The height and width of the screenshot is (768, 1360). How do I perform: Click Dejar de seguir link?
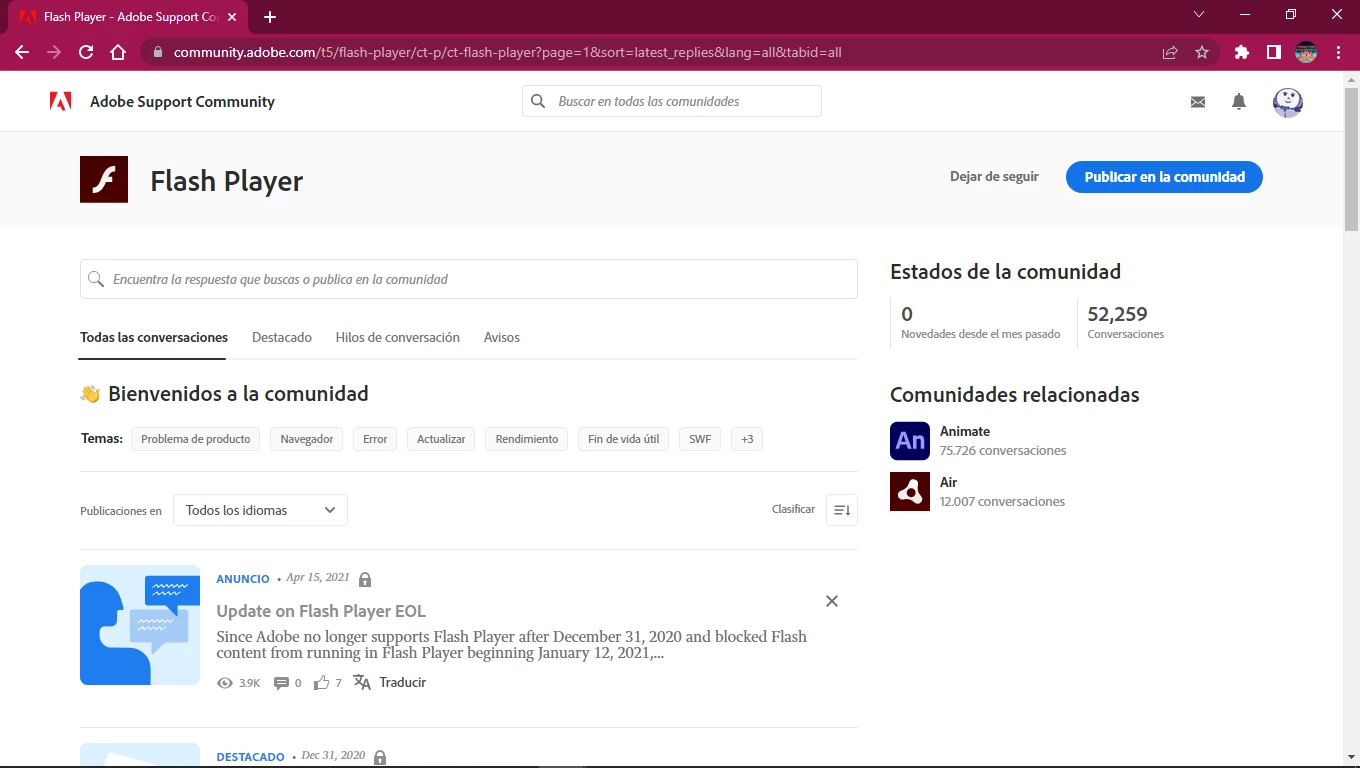click(994, 177)
